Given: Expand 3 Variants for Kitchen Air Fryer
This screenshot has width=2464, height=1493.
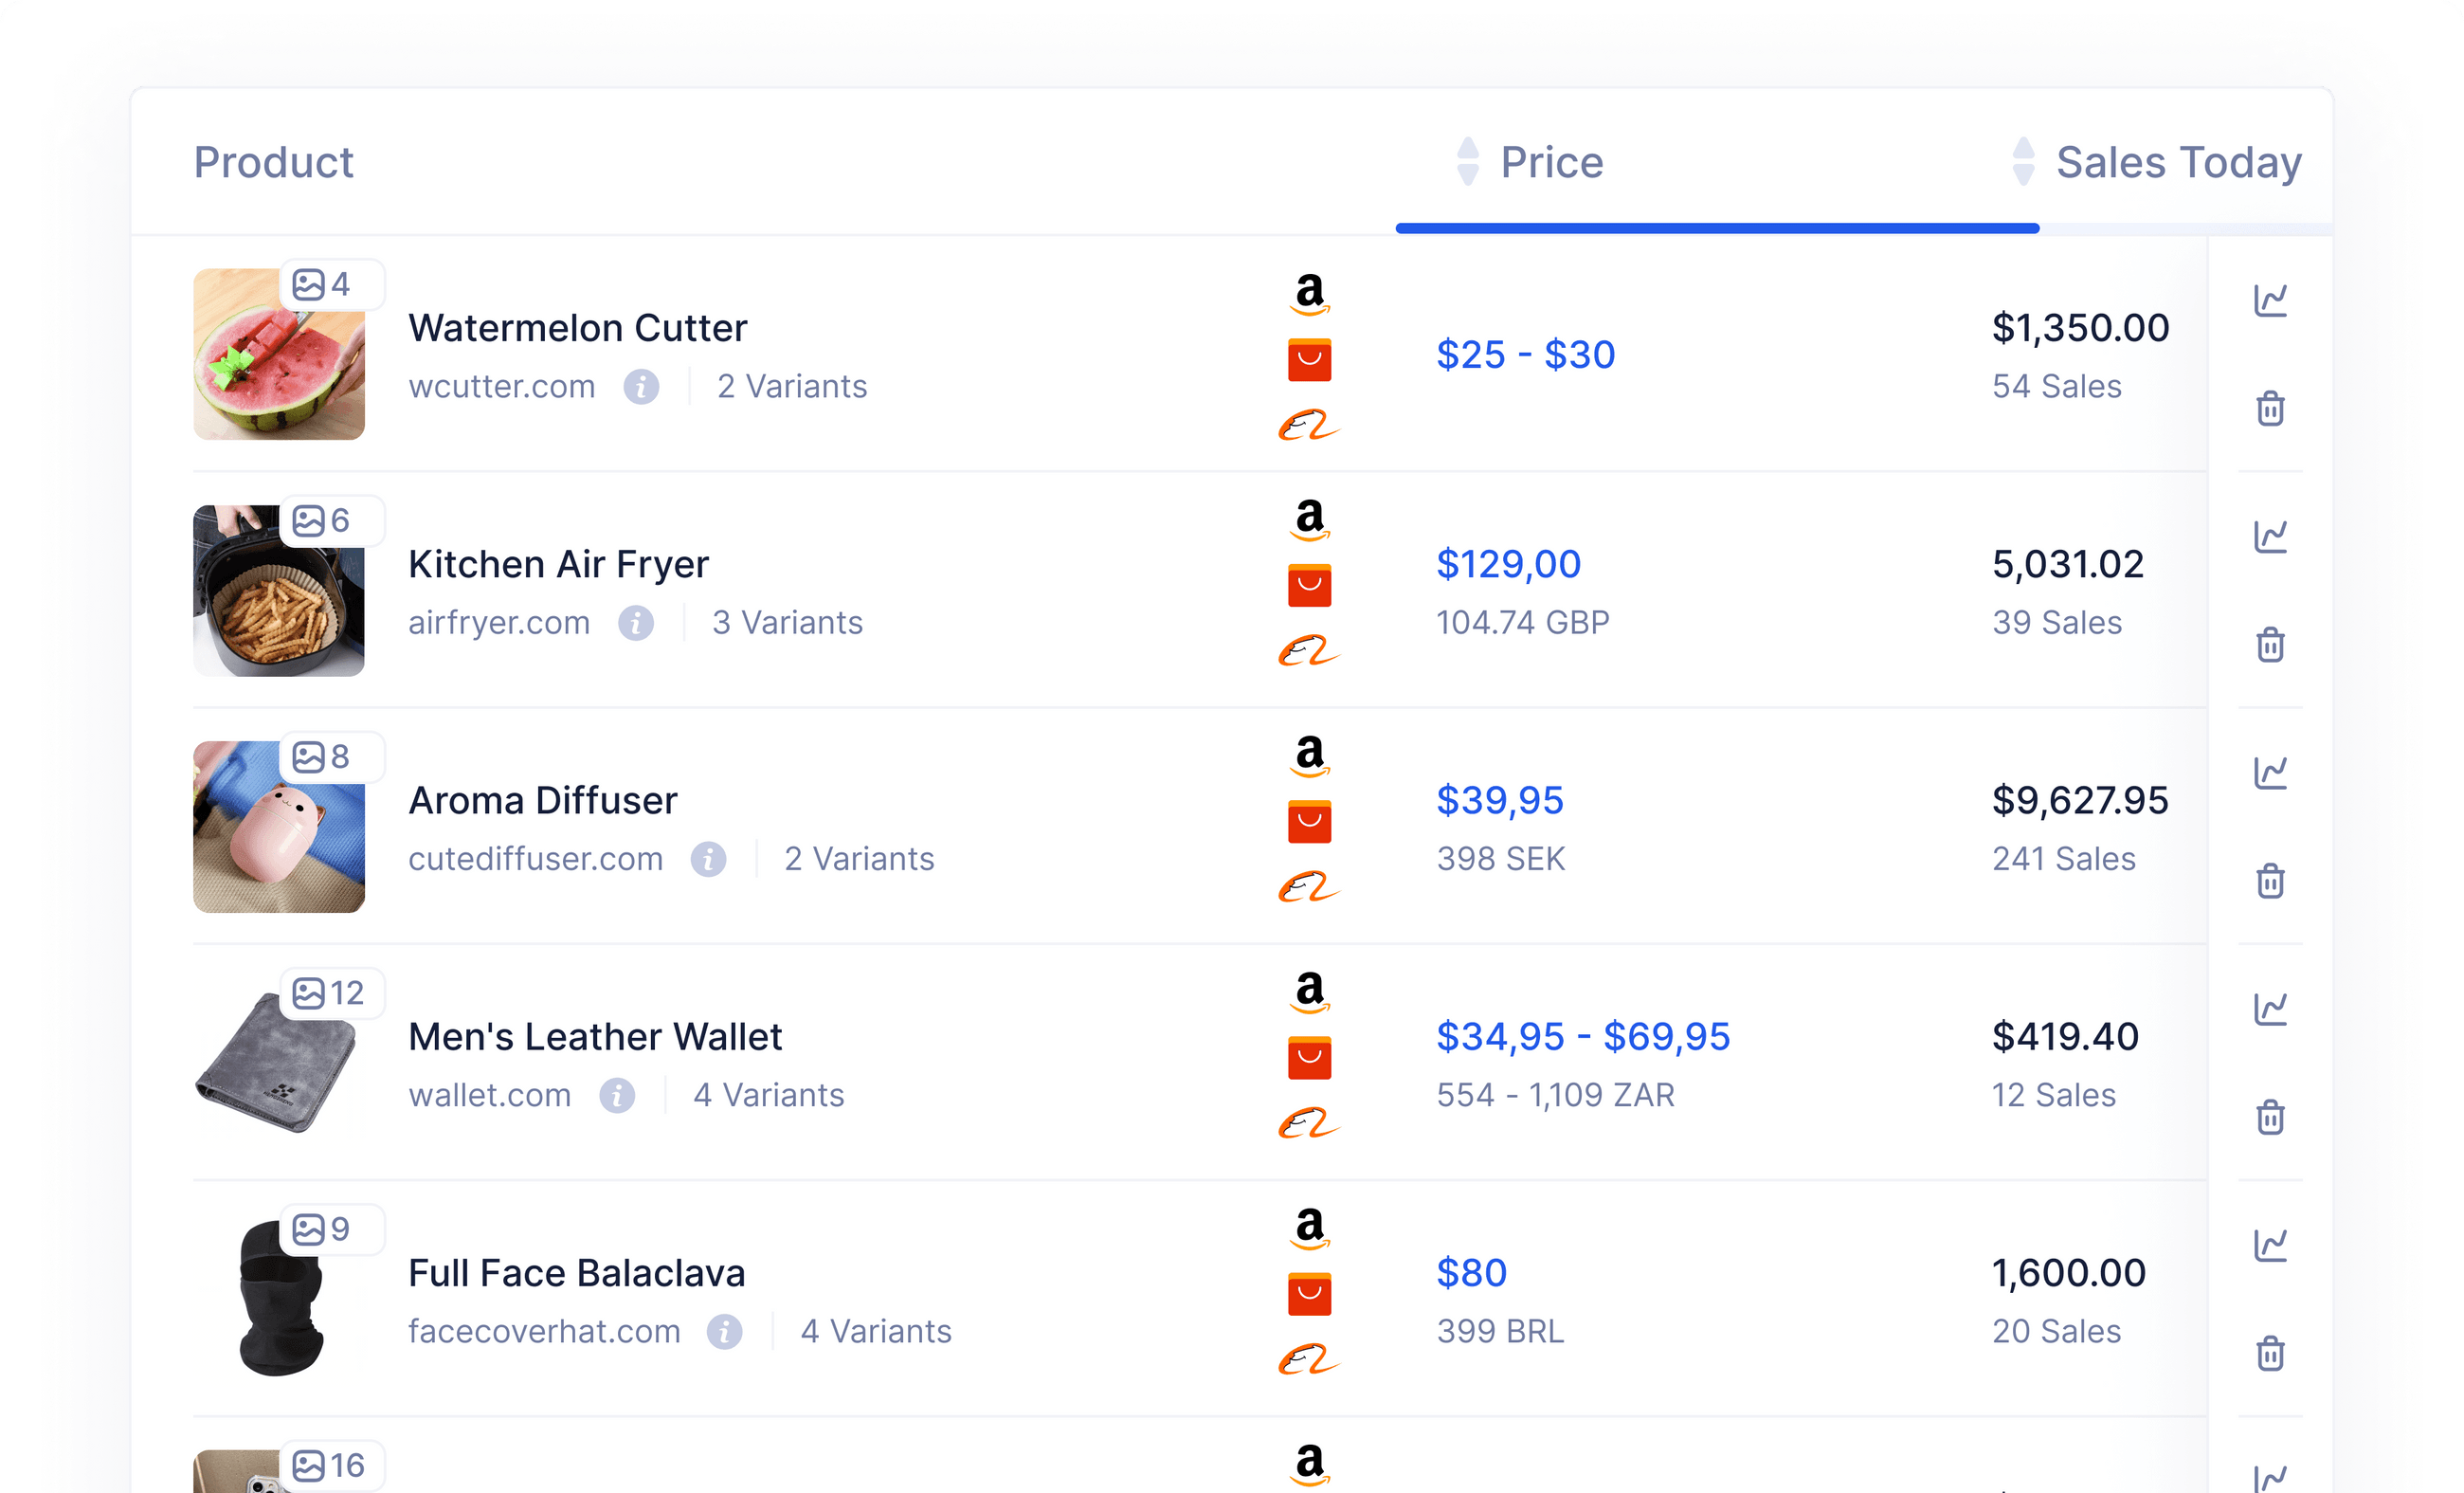Looking at the screenshot, I should pyautogui.click(x=787, y=622).
